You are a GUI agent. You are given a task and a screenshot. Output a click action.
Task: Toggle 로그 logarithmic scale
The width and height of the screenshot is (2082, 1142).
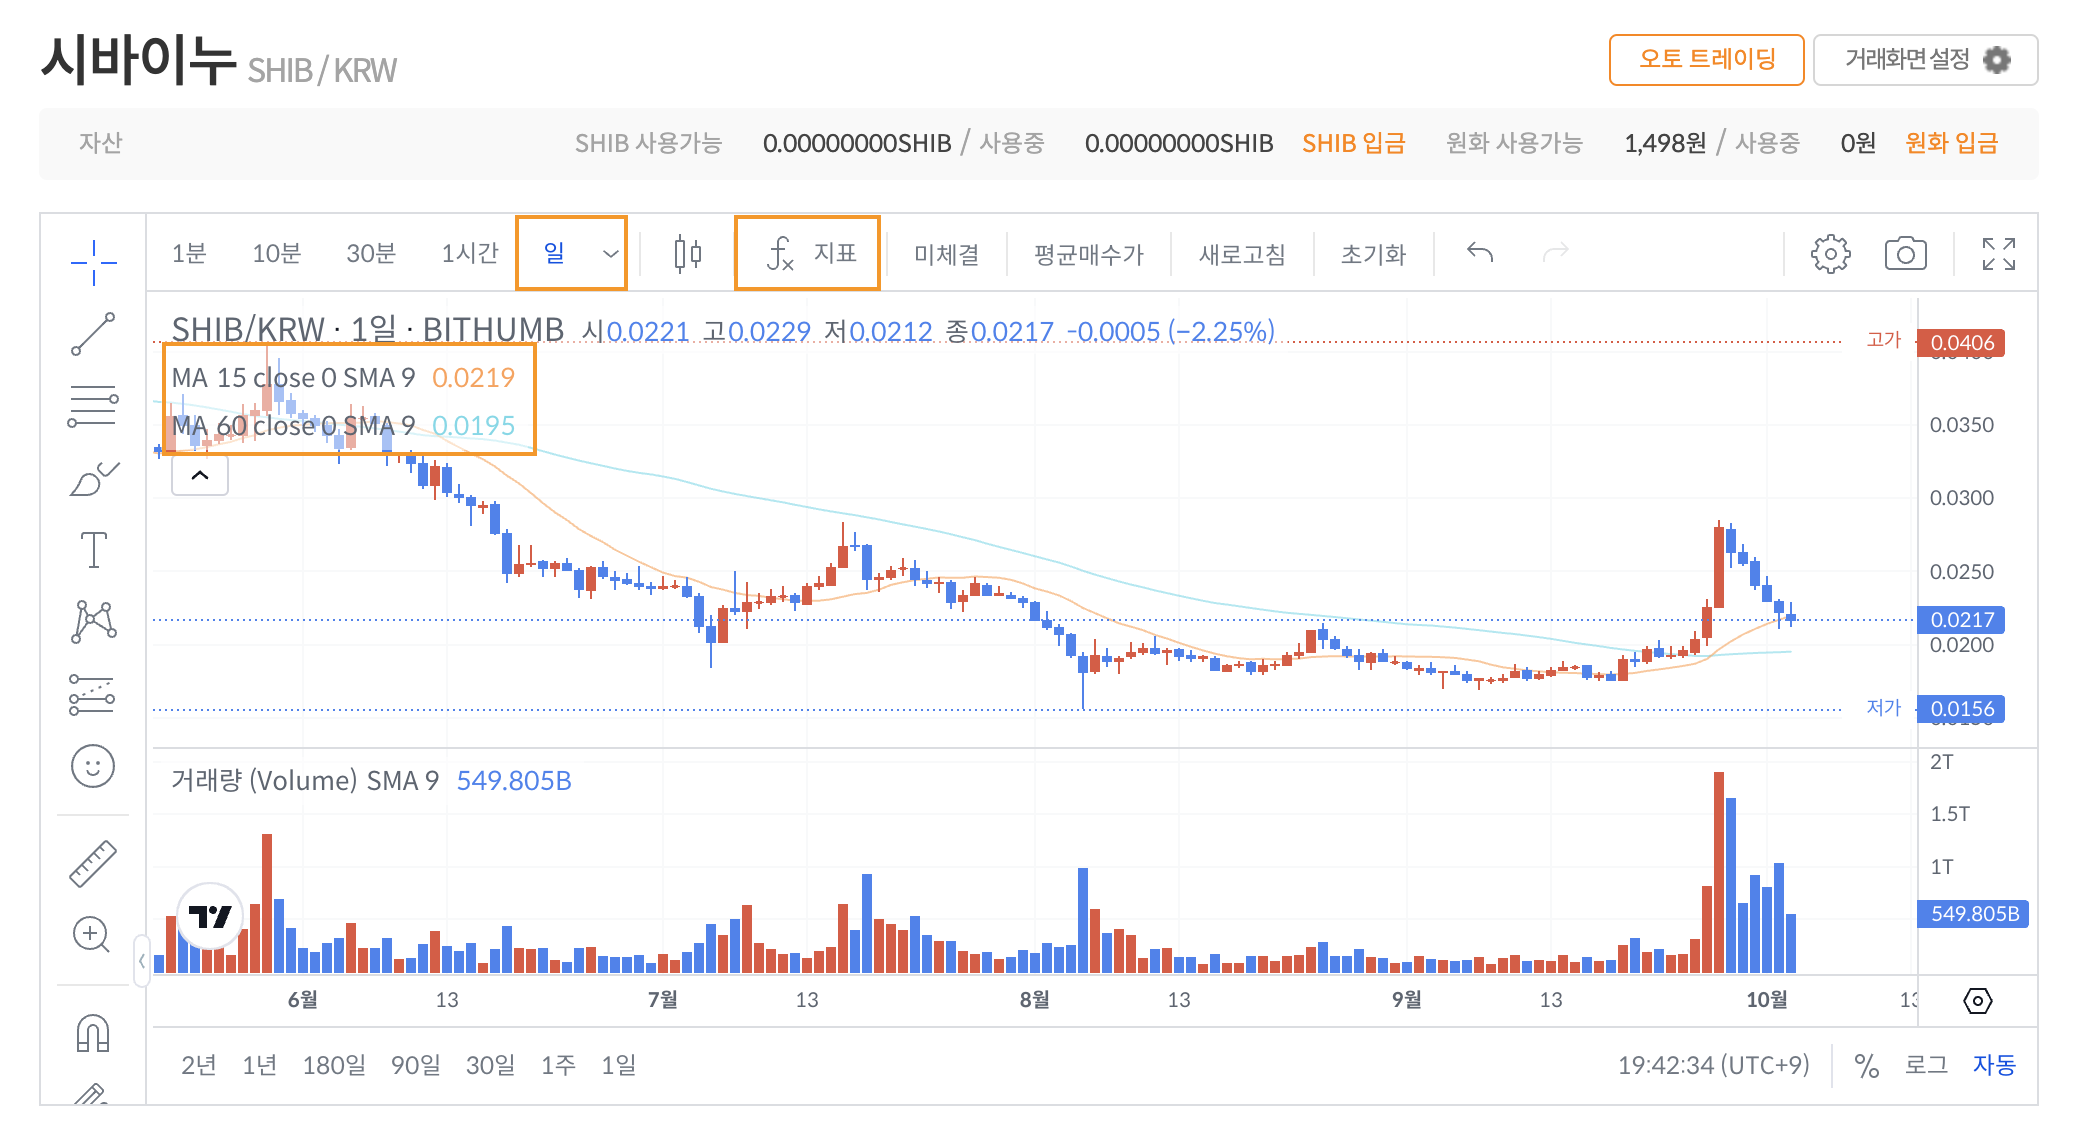tap(1926, 1065)
